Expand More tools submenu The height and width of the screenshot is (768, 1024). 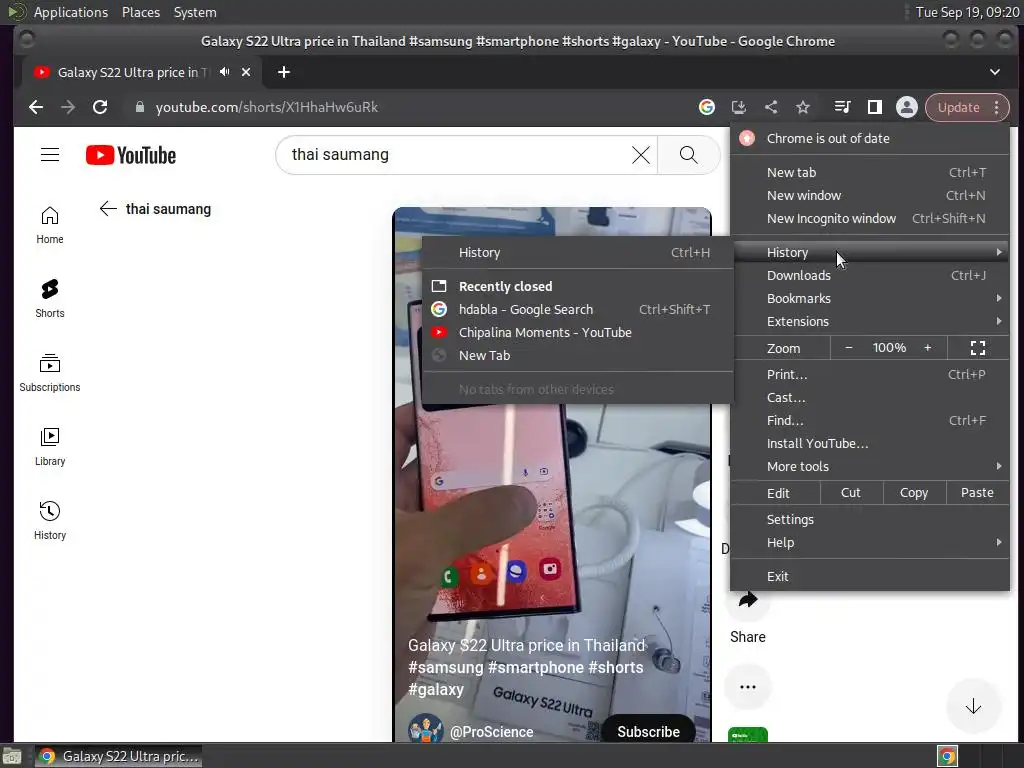pos(870,466)
